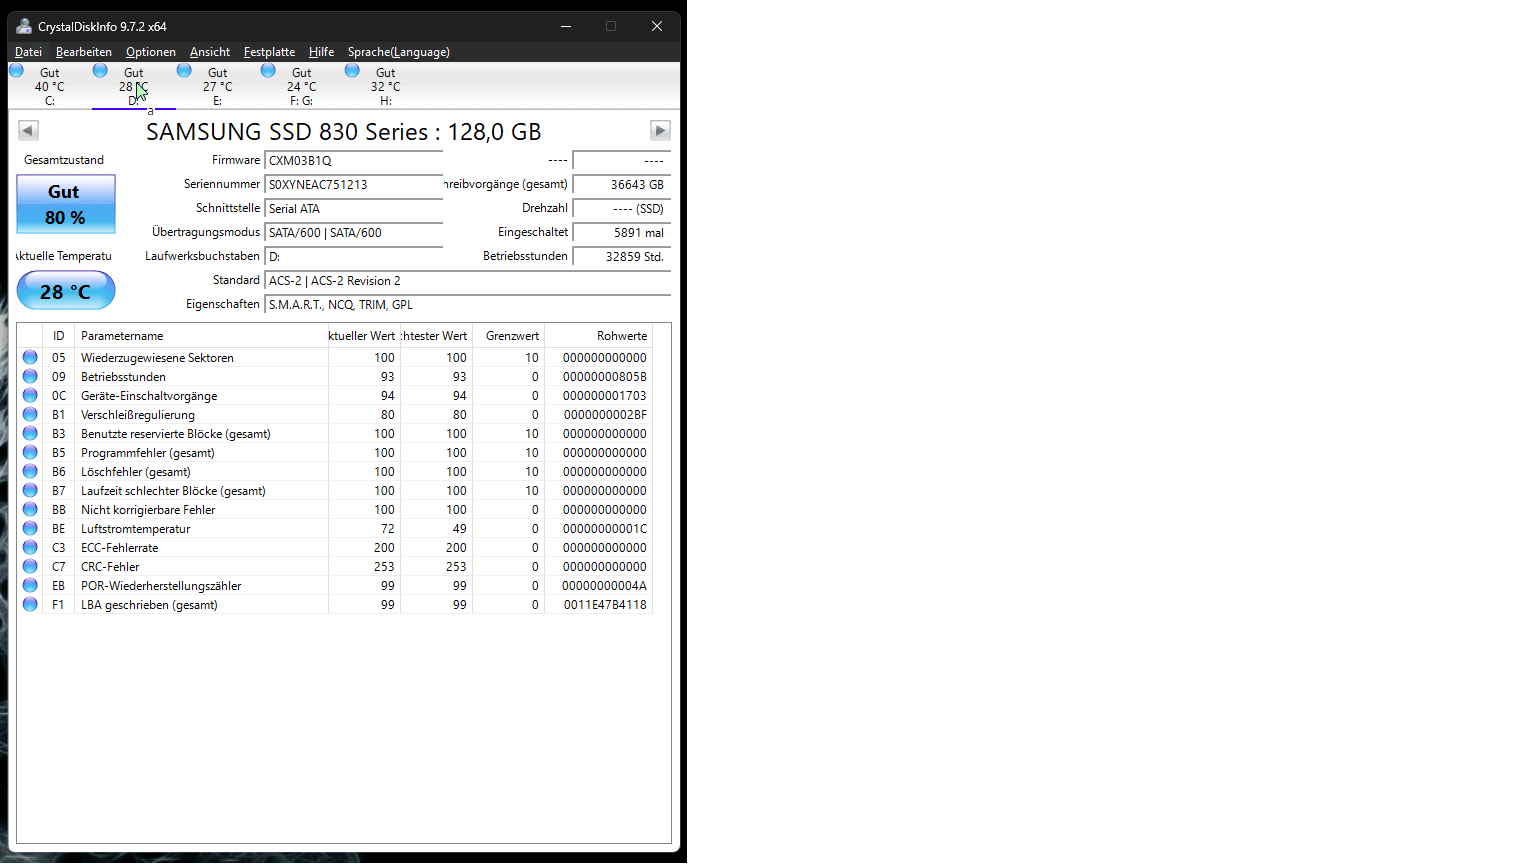Click raw value 0000000002BF
This screenshot has width=1536, height=864.
tap(605, 415)
